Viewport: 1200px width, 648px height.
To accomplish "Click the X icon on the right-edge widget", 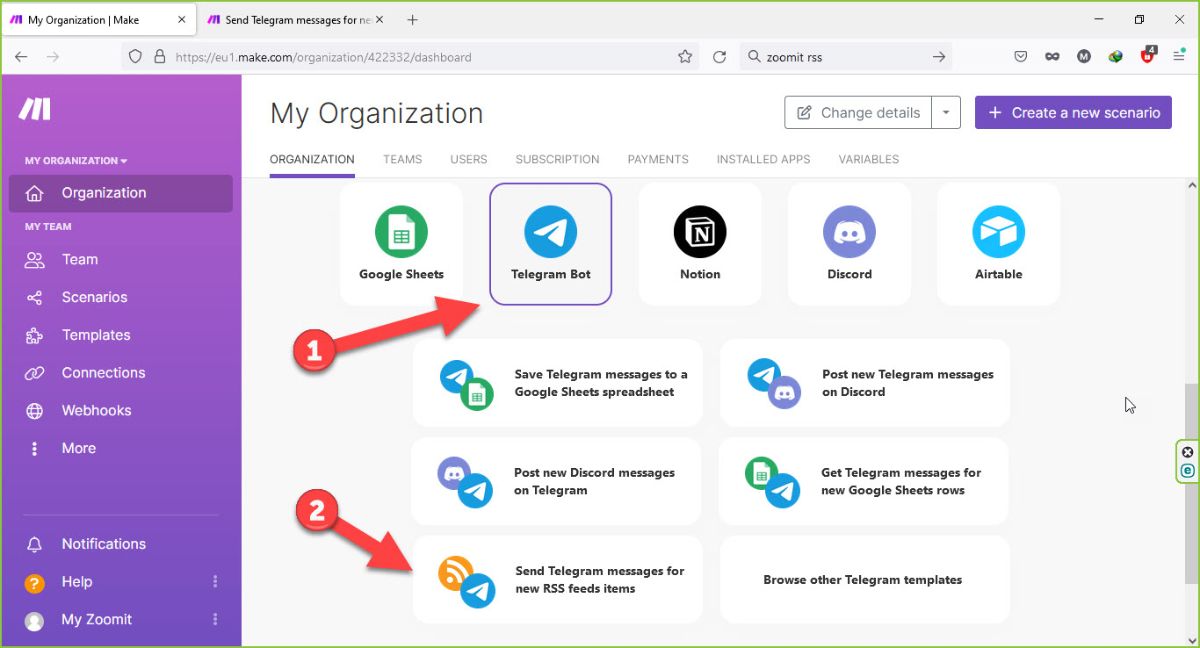I will click(x=1187, y=452).
